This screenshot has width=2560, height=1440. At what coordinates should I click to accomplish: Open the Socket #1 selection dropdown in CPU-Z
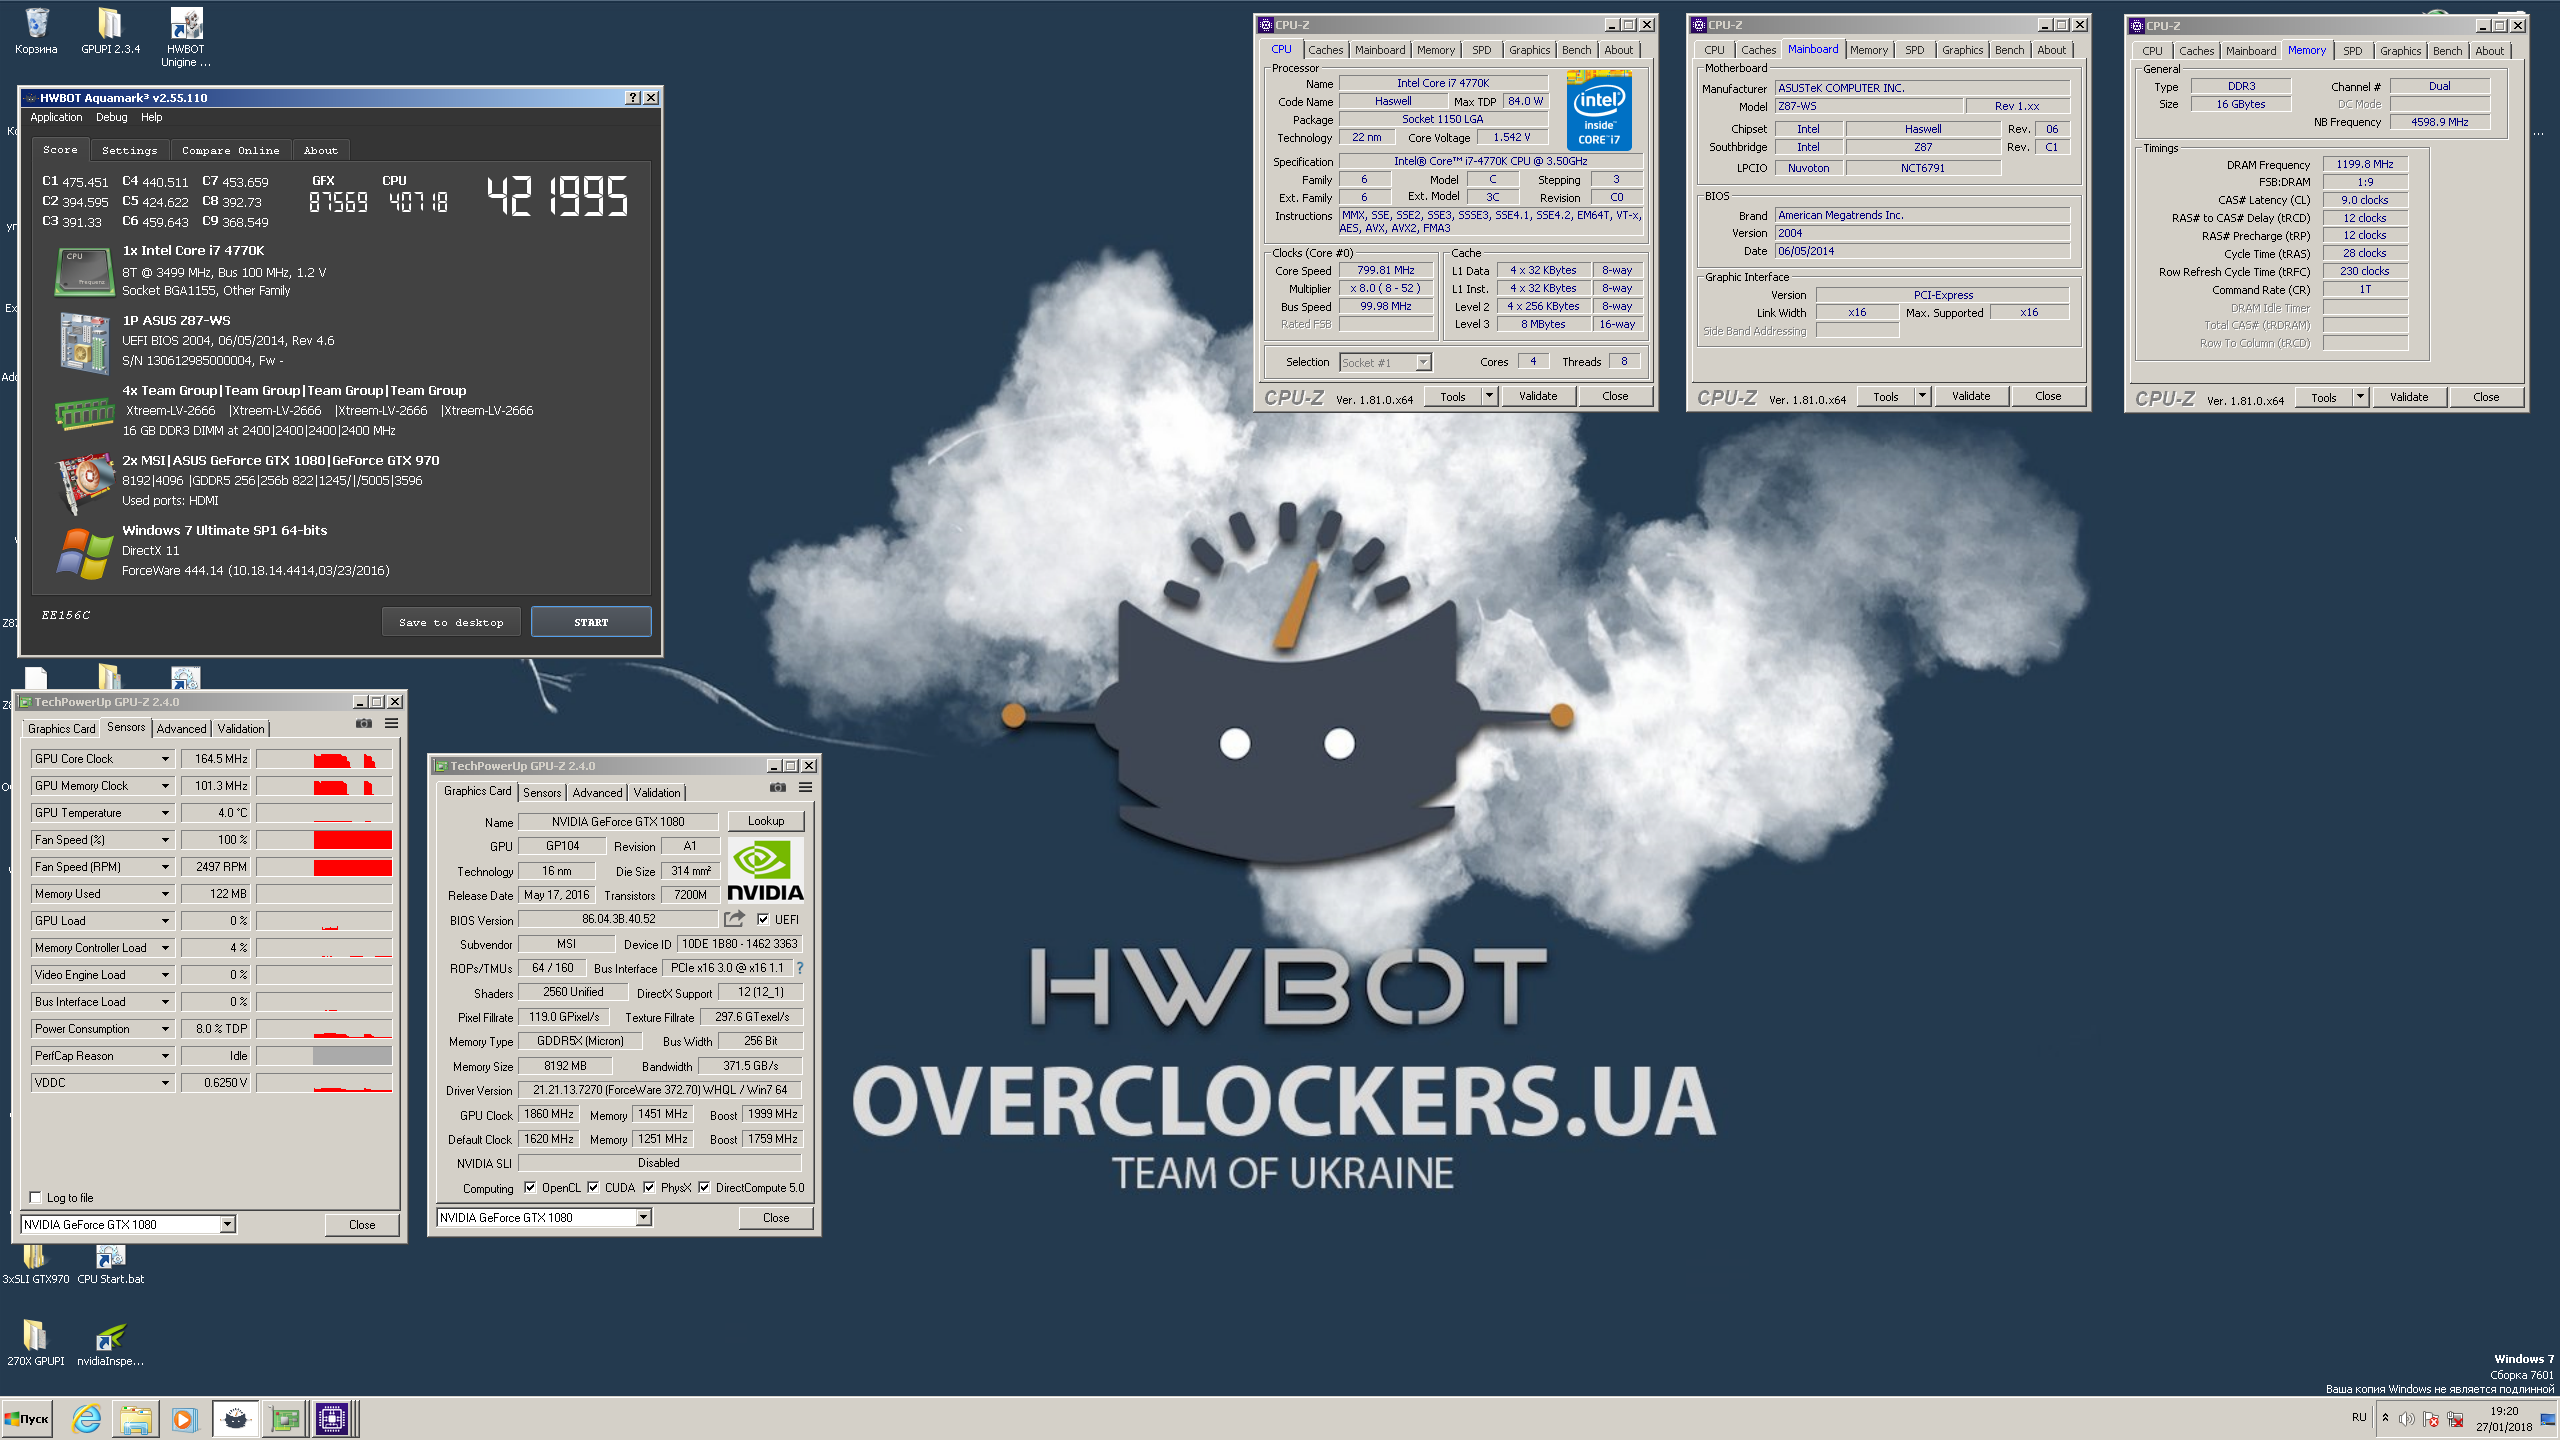click(x=1424, y=362)
